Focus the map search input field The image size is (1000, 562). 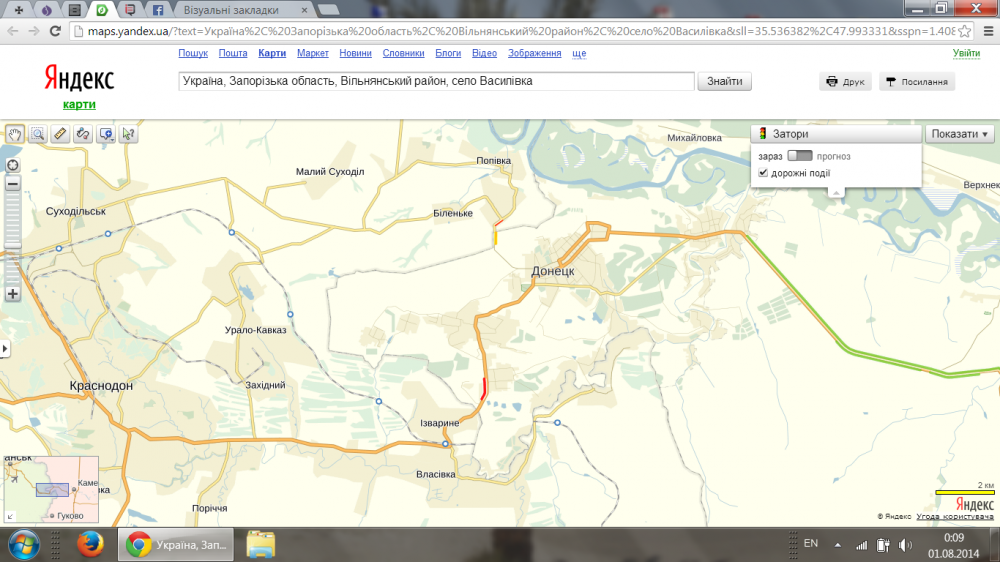tap(436, 81)
